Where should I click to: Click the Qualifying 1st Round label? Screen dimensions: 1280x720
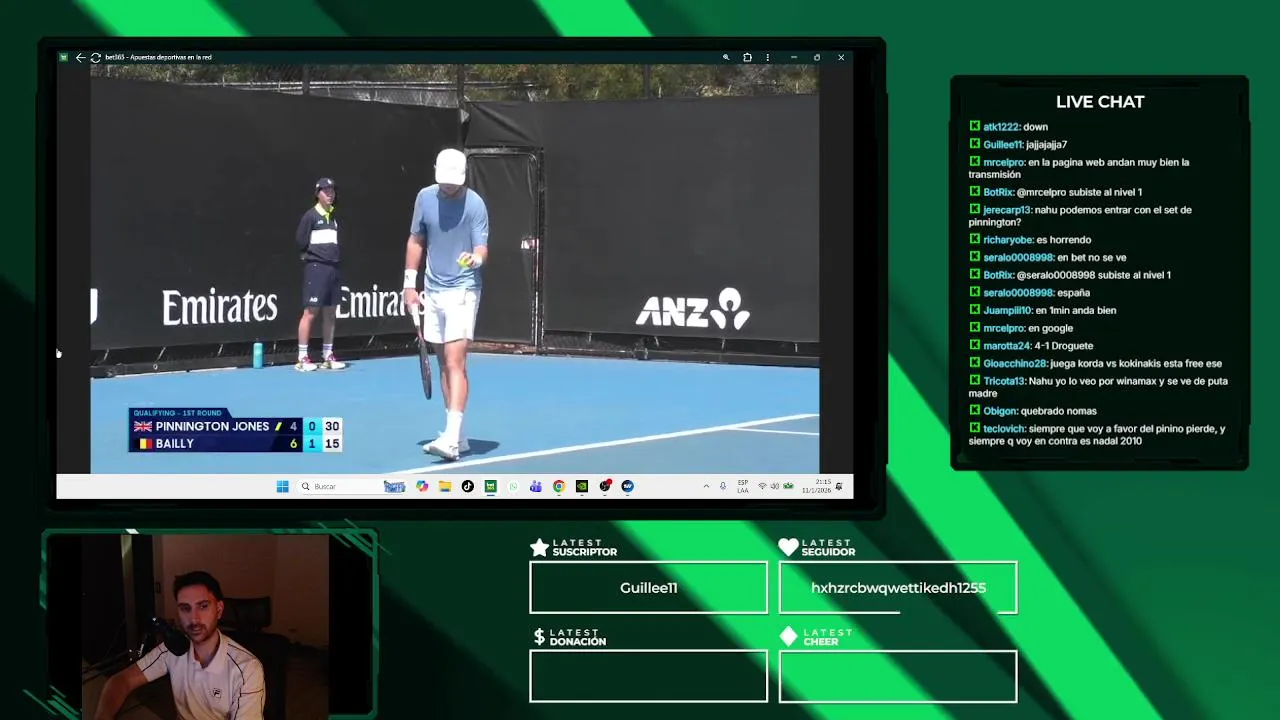point(178,413)
